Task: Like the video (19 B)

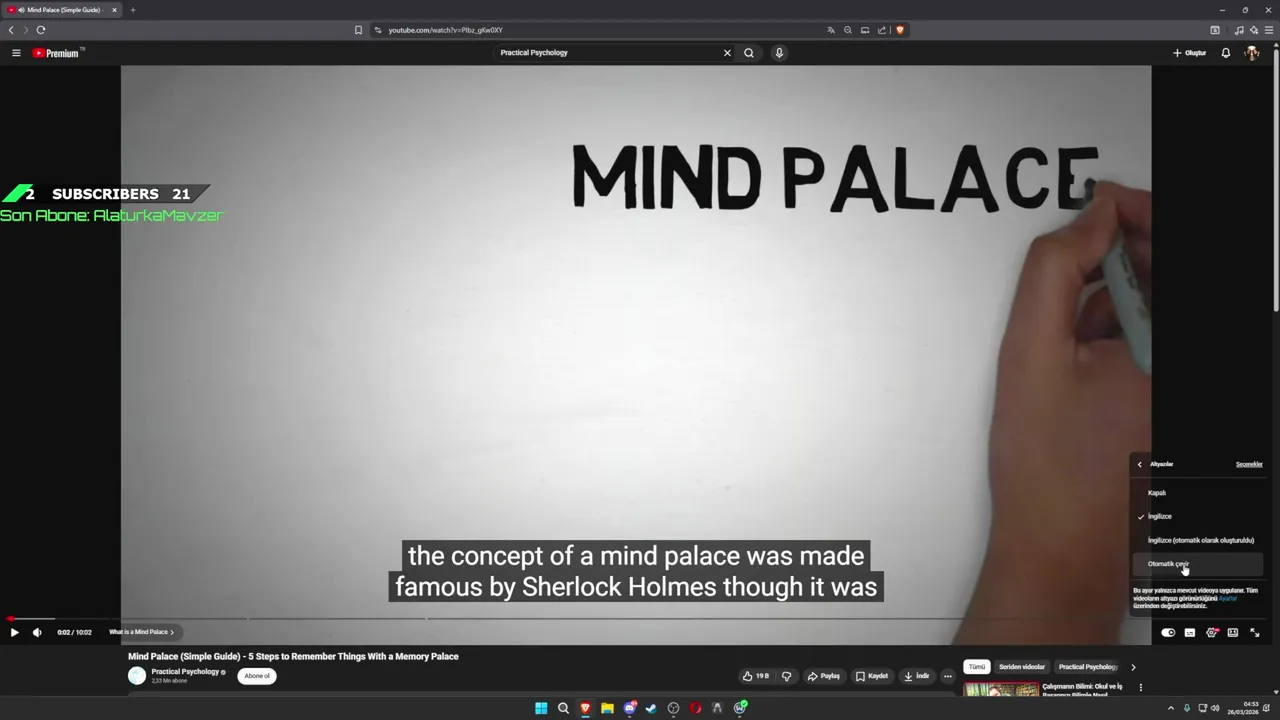Action: point(756,676)
